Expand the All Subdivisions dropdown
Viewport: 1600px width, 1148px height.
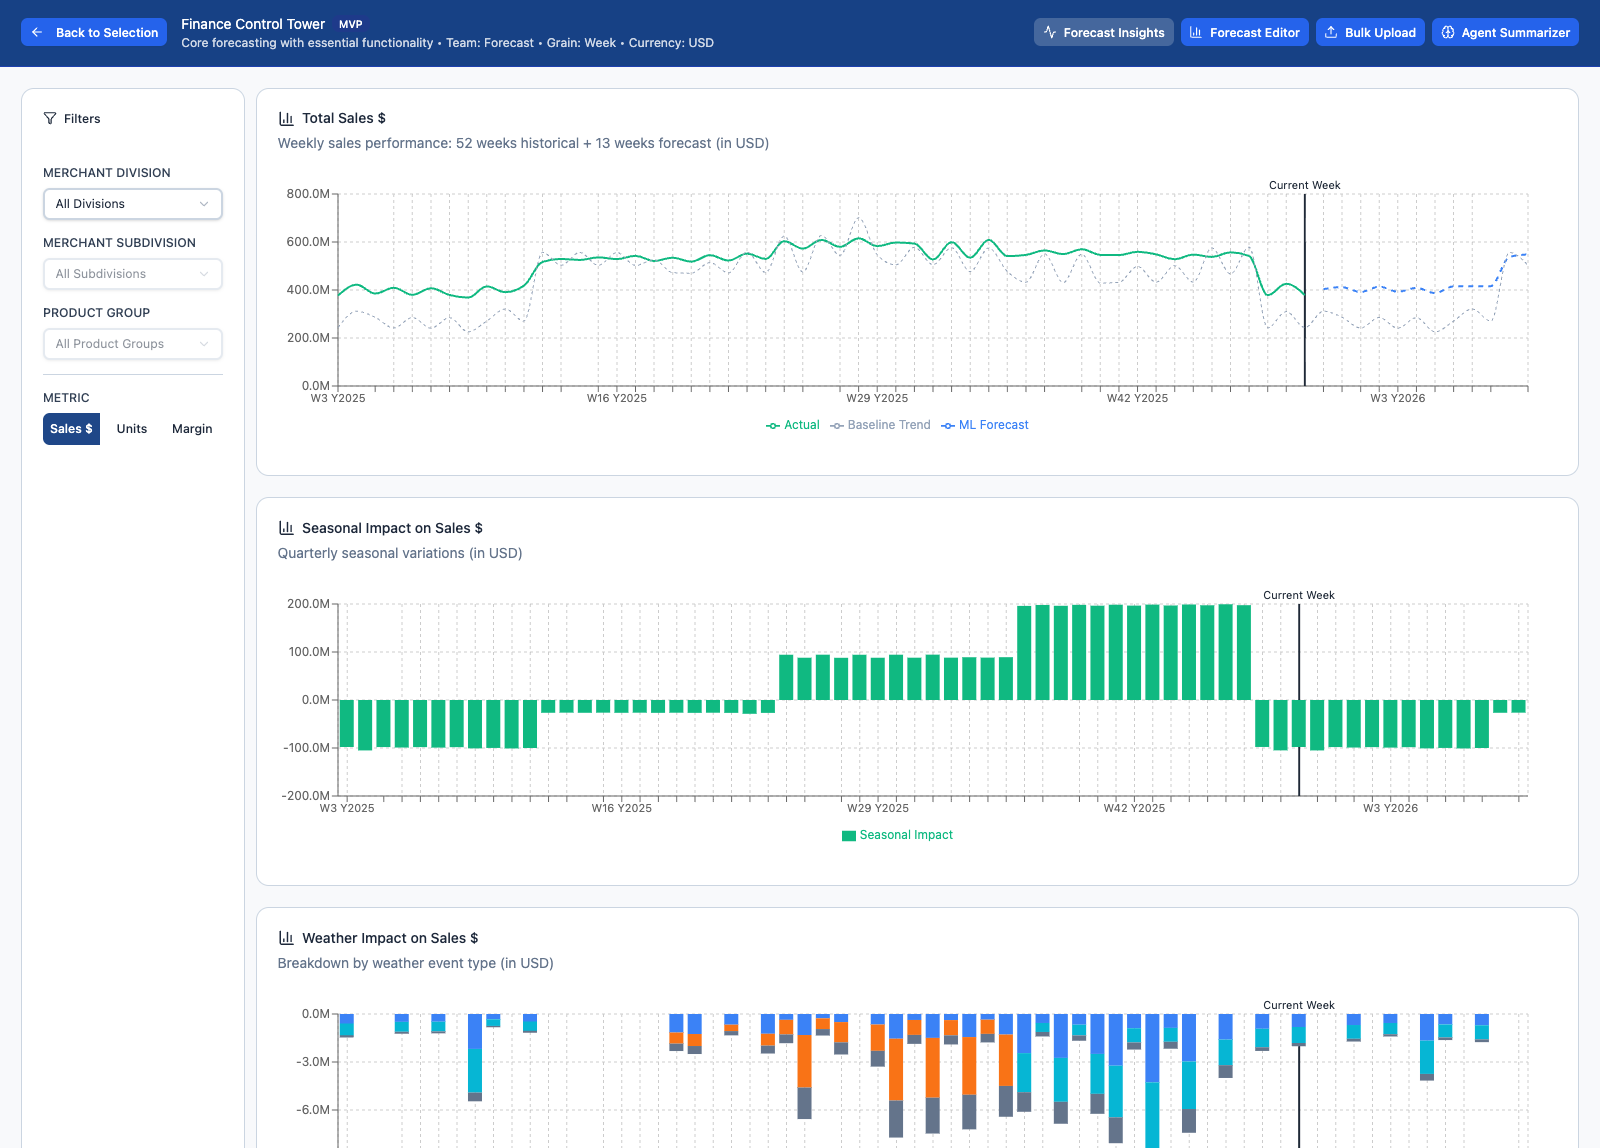point(132,273)
